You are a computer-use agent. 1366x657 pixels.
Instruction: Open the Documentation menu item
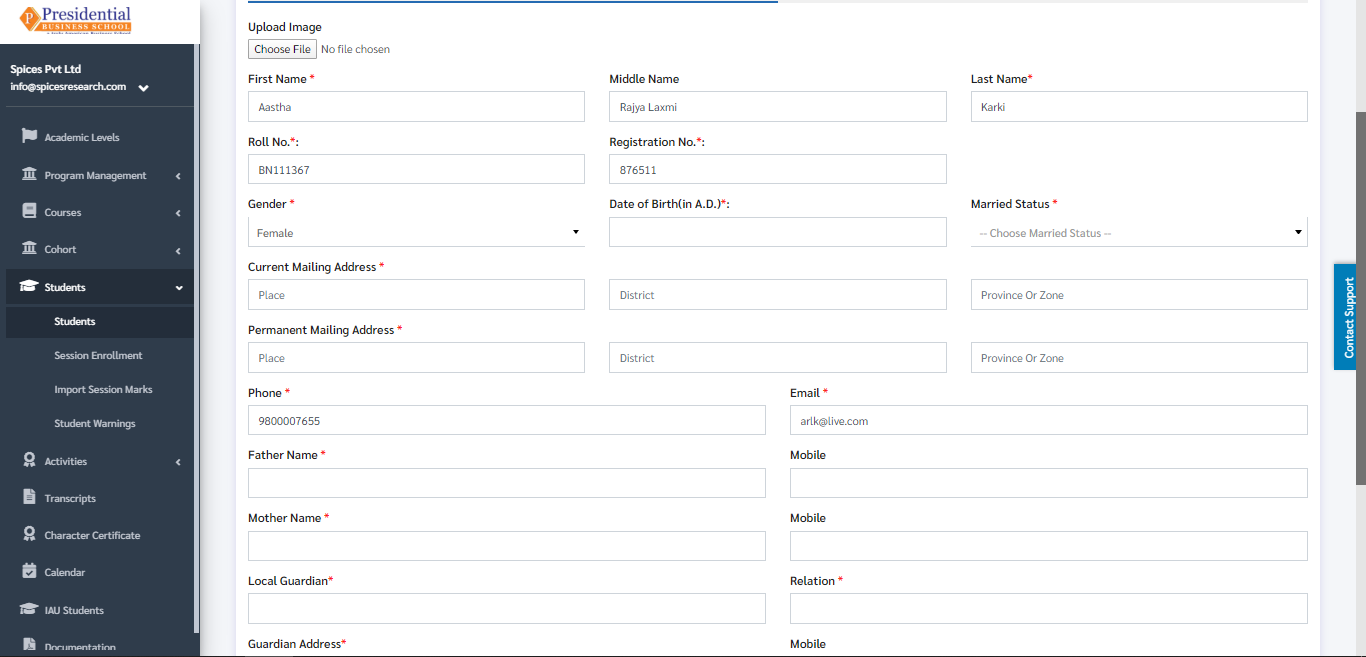click(x=80, y=647)
